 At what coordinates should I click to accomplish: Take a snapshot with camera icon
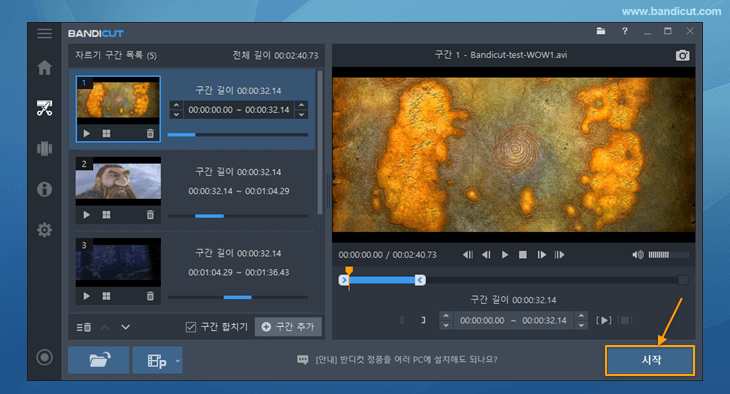point(682,55)
